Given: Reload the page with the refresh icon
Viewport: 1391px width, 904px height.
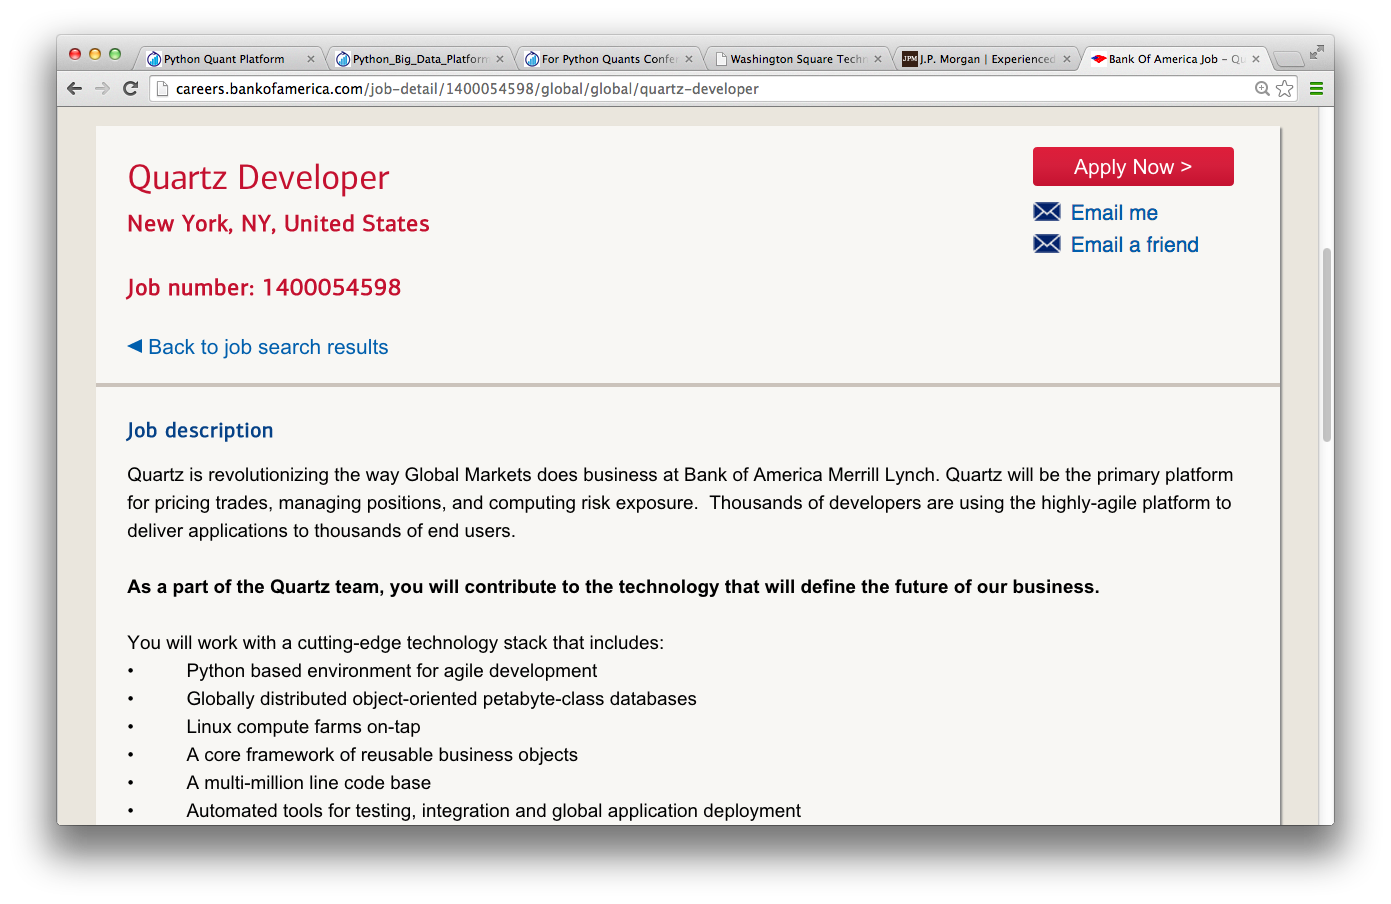Looking at the screenshot, I should click(130, 88).
